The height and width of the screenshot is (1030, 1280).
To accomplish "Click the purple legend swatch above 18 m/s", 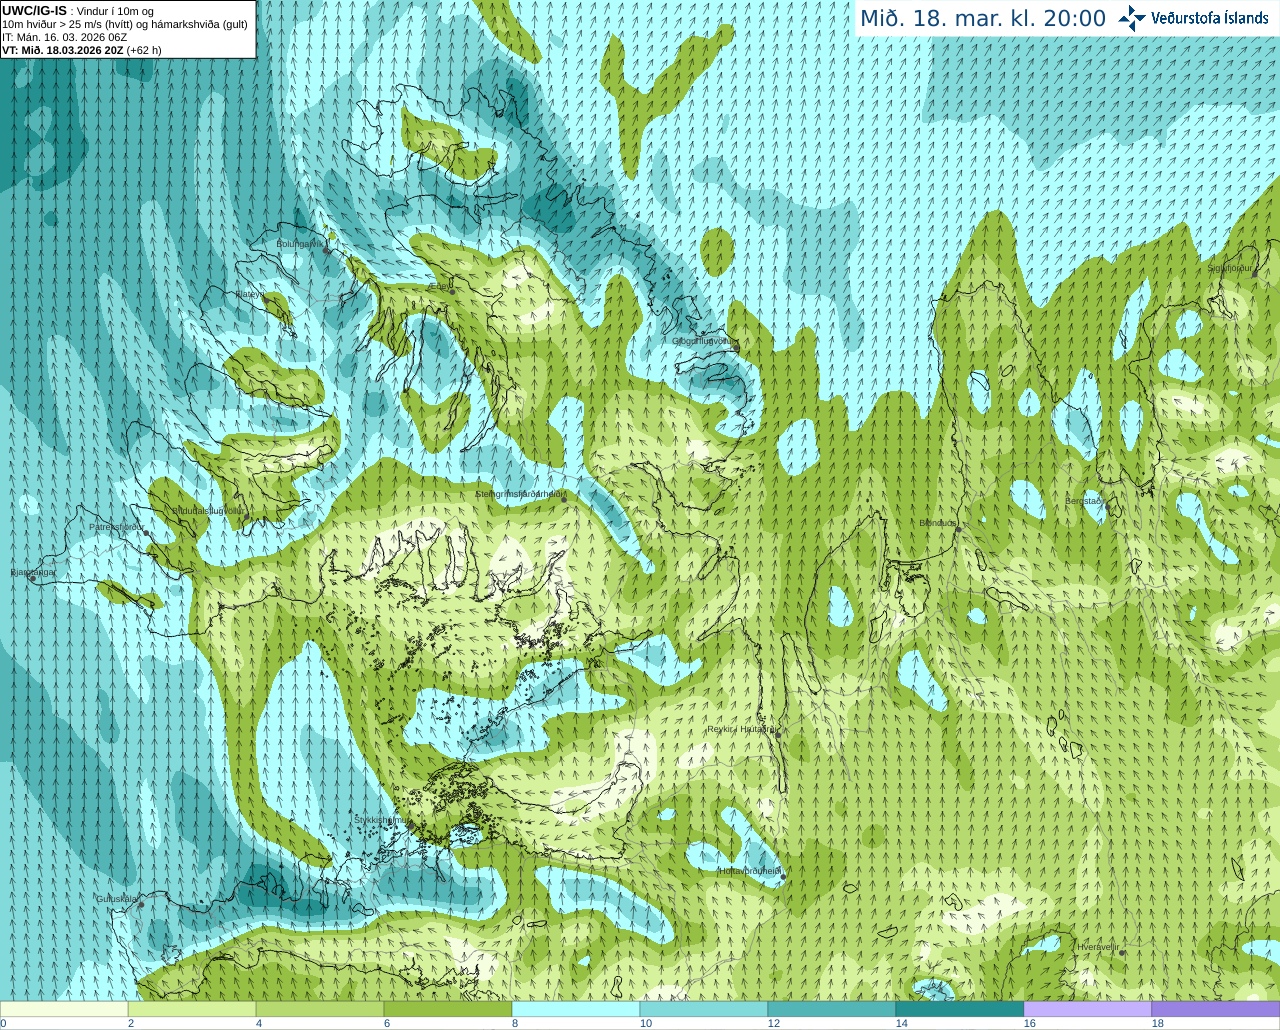I will coord(1216,1009).
